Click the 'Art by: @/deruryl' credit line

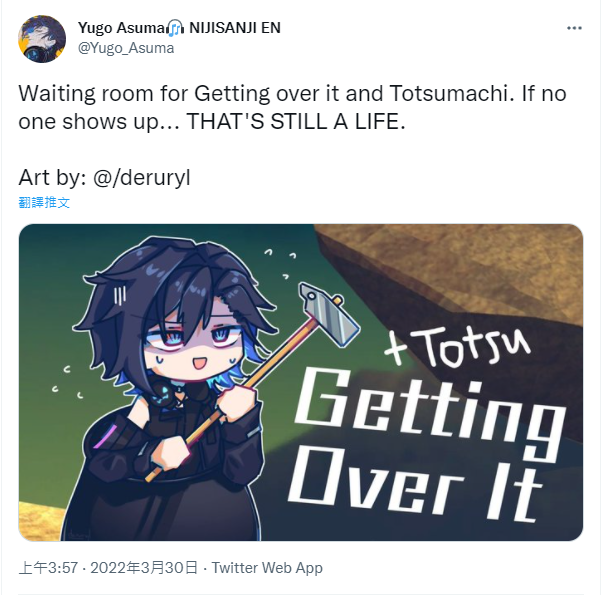click(x=104, y=178)
